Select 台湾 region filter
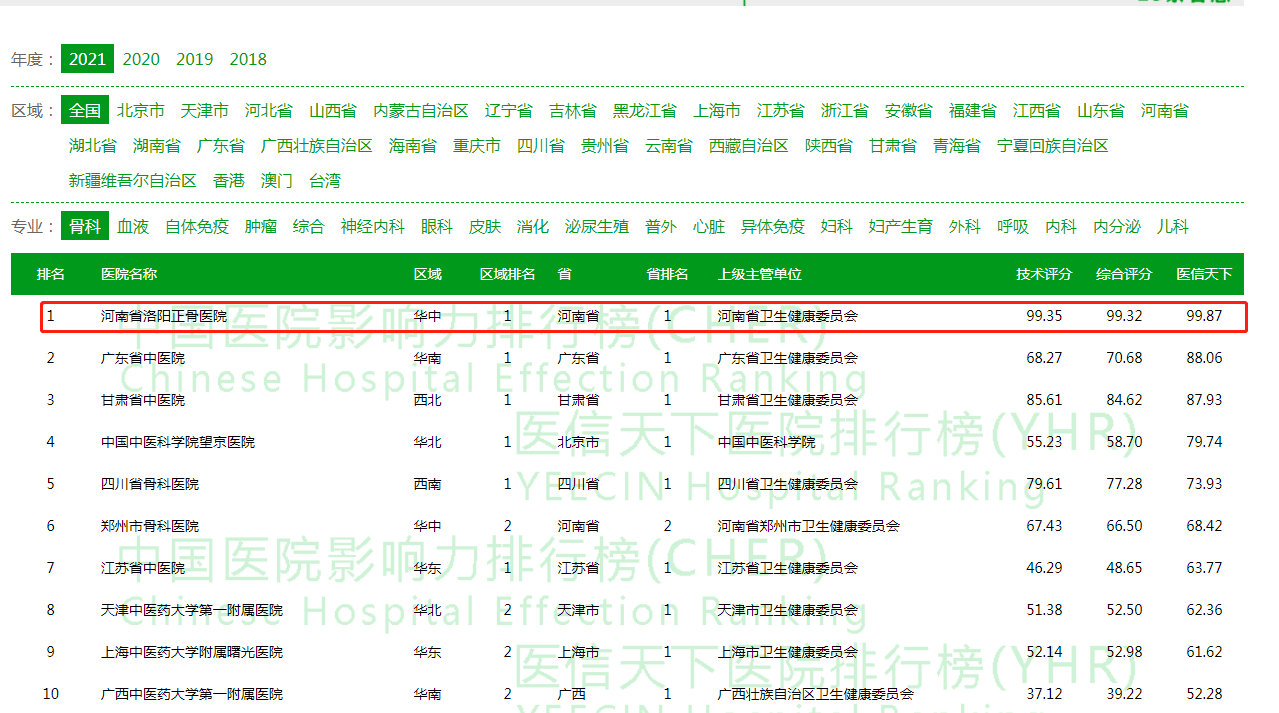1279x713 pixels. coord(324,181)
